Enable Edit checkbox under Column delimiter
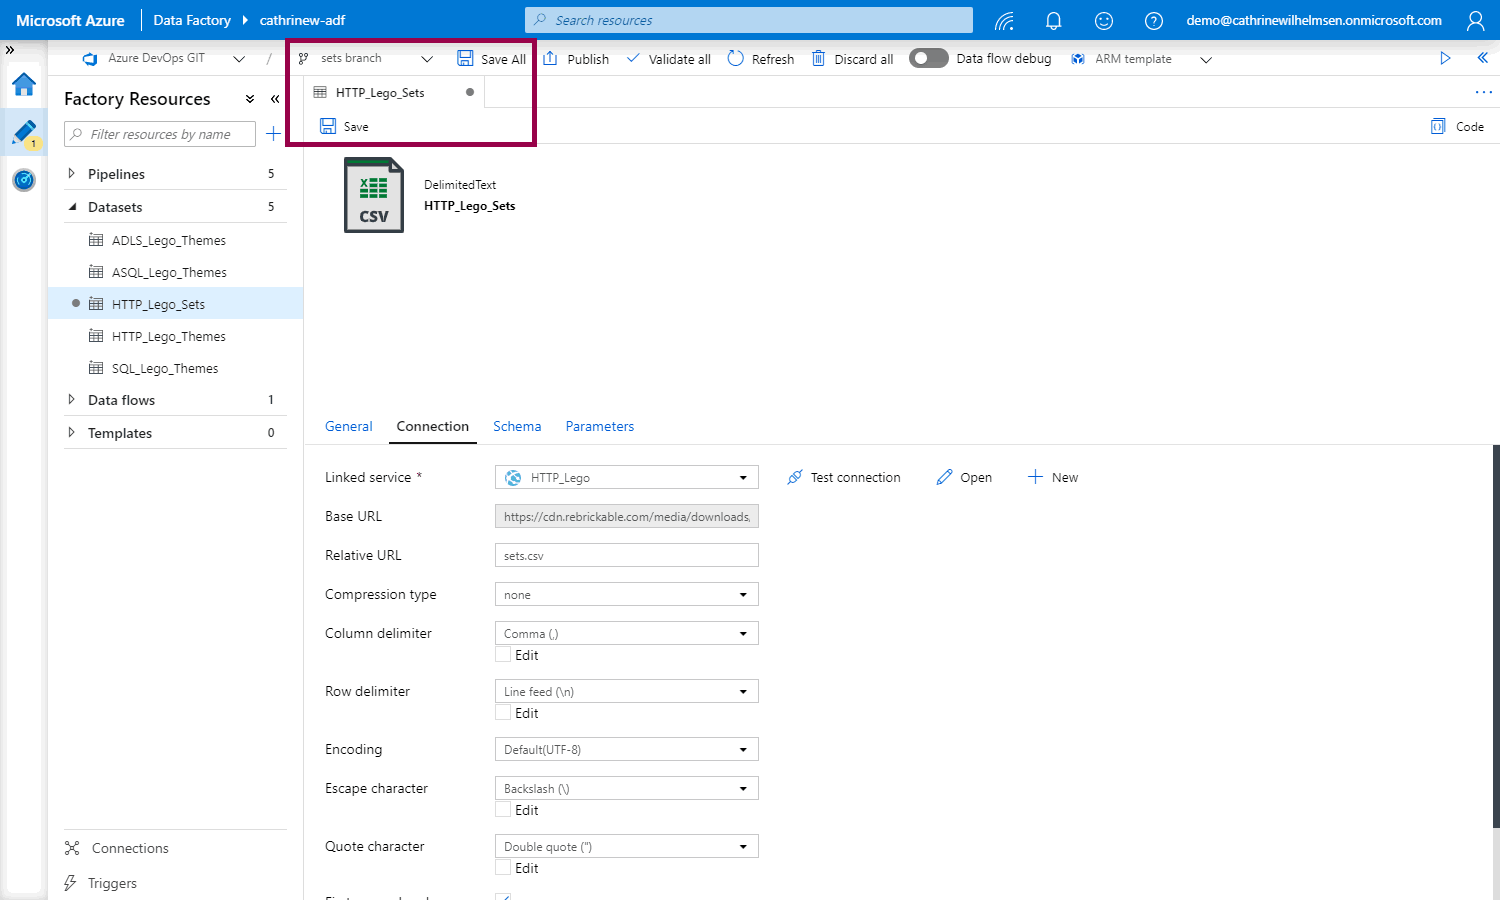Image resolution: width=1500 pixels, height=900 pixels. 504,655
